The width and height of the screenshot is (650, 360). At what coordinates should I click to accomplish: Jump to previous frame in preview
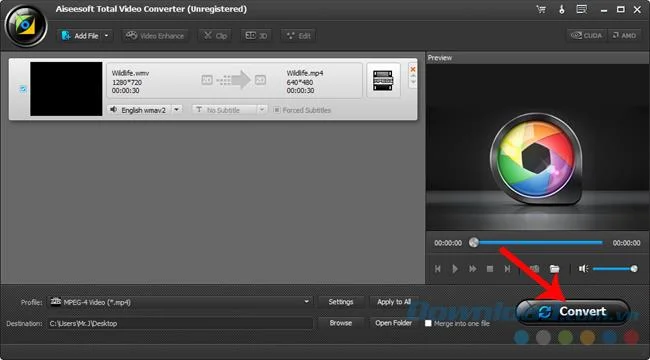click(437, 269)
